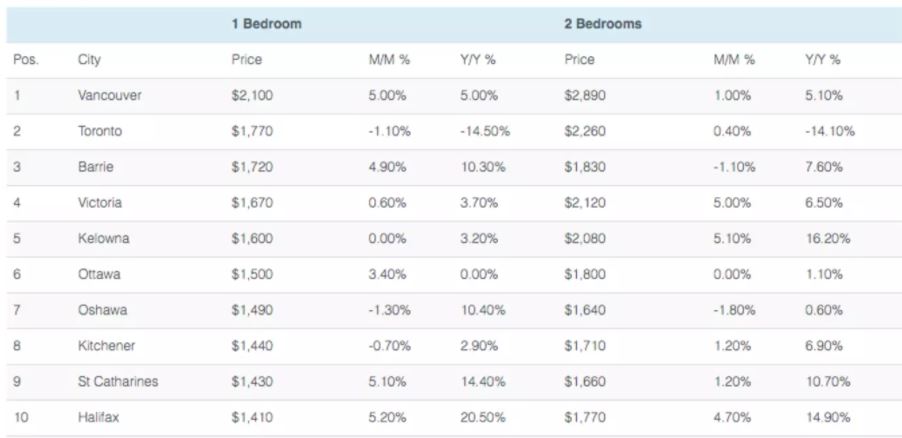The image size is (902, 438).
Task: Select Ottawa in the table
Action: click(99, 275)
